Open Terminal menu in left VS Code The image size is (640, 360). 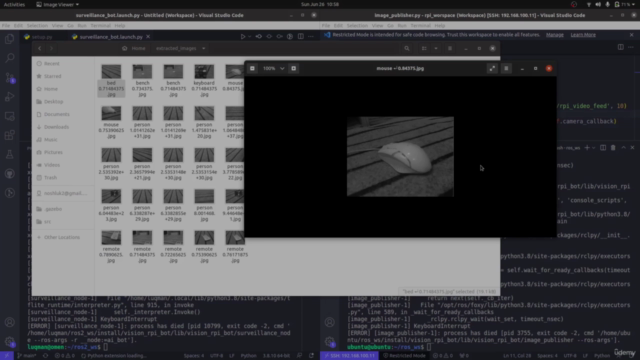click(100, 25)
